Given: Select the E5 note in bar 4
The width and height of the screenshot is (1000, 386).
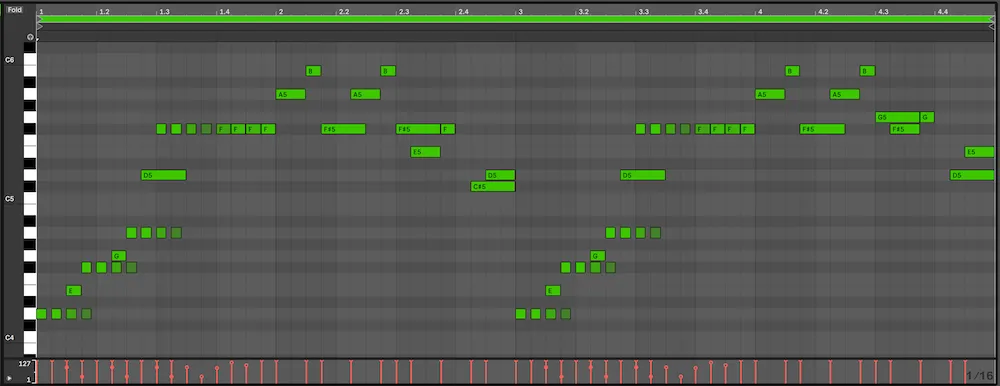Looking at the screenshot, I should coord(980,152).
